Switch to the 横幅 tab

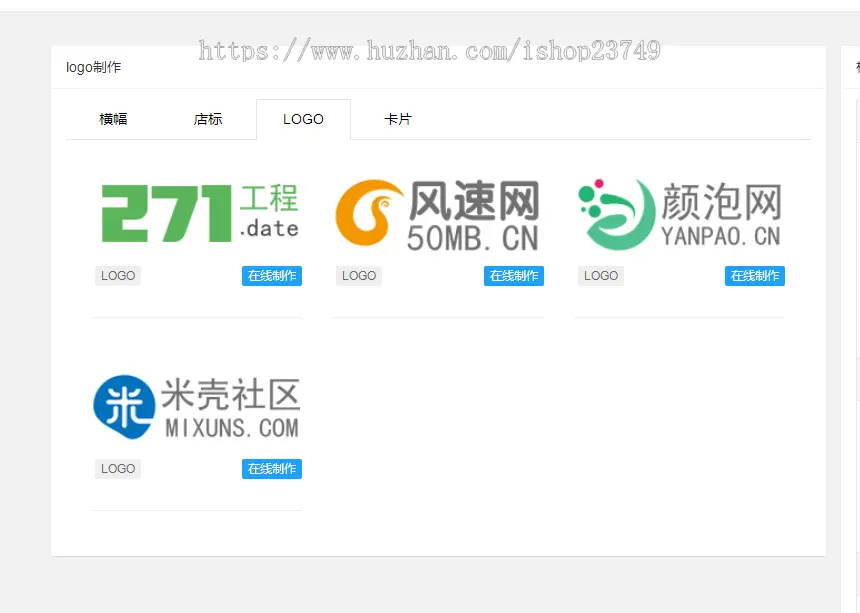coord(113,119)
